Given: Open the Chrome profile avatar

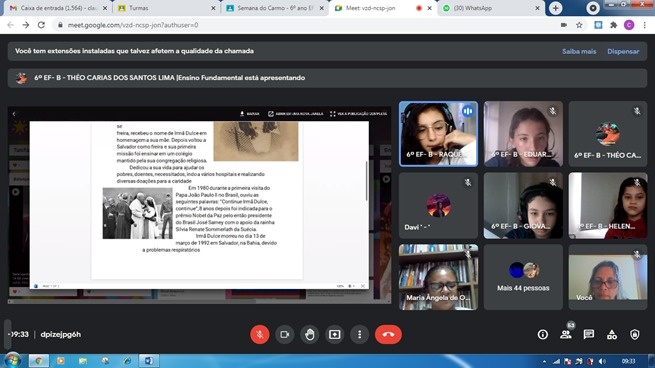Looking at the screenshot, I should tap(629, 25).
